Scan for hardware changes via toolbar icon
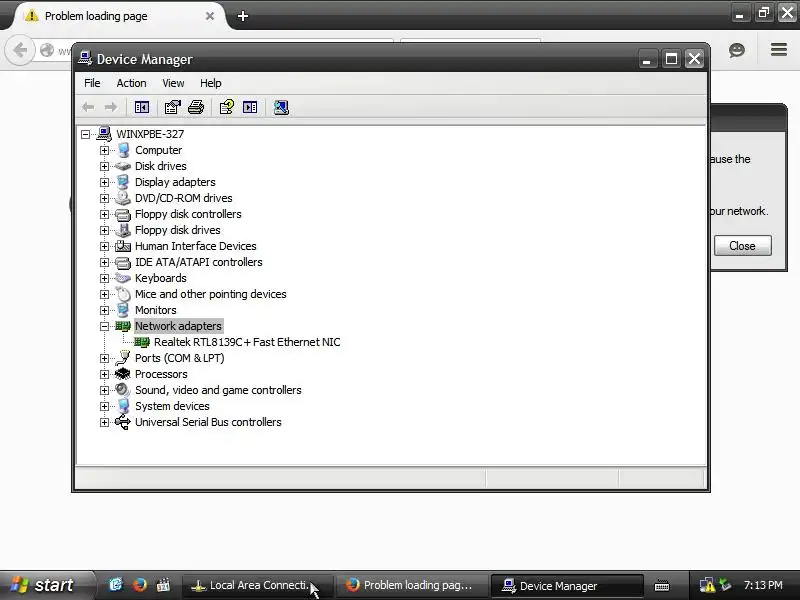Screen dimensions: 800x600 click(x=281, y=107)
